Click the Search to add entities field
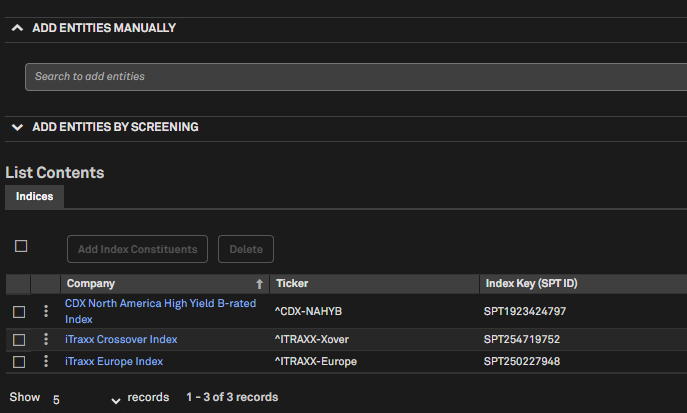The width and height of the screenshot is (687, 413). click(350, 77)
